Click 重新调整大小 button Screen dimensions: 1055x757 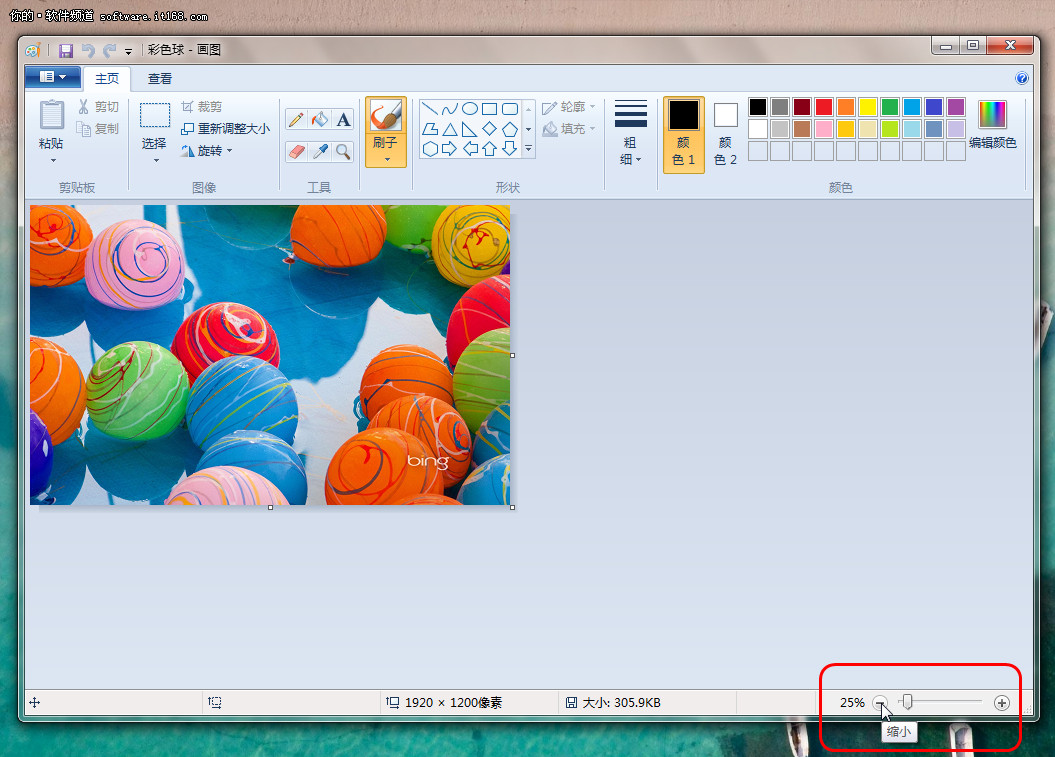226,129
